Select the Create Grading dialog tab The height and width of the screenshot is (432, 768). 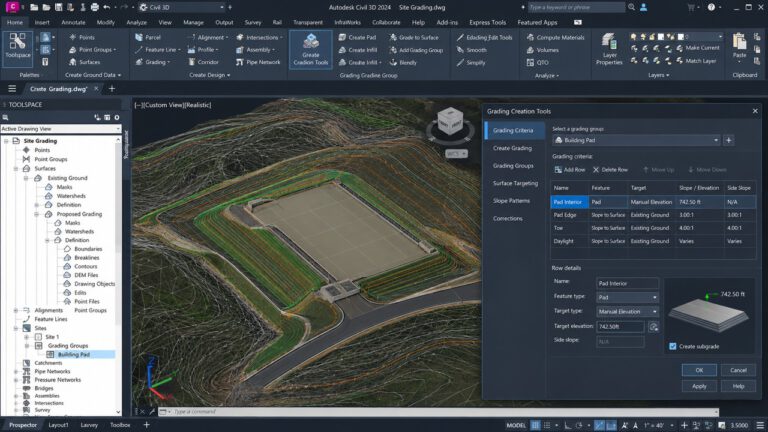pyautogui.click(x=512, y=148)
